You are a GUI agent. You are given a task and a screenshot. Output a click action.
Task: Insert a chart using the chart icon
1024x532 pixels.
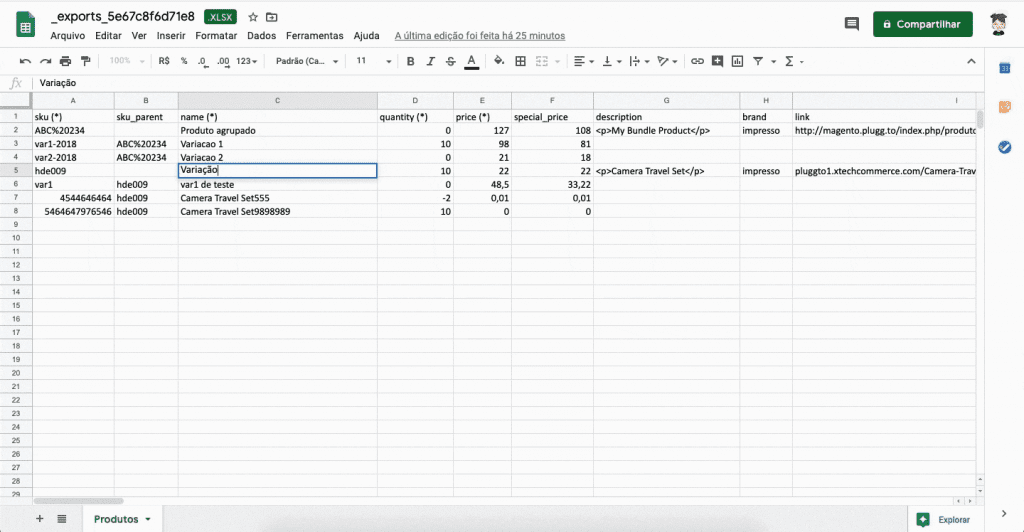pos(737,61)
